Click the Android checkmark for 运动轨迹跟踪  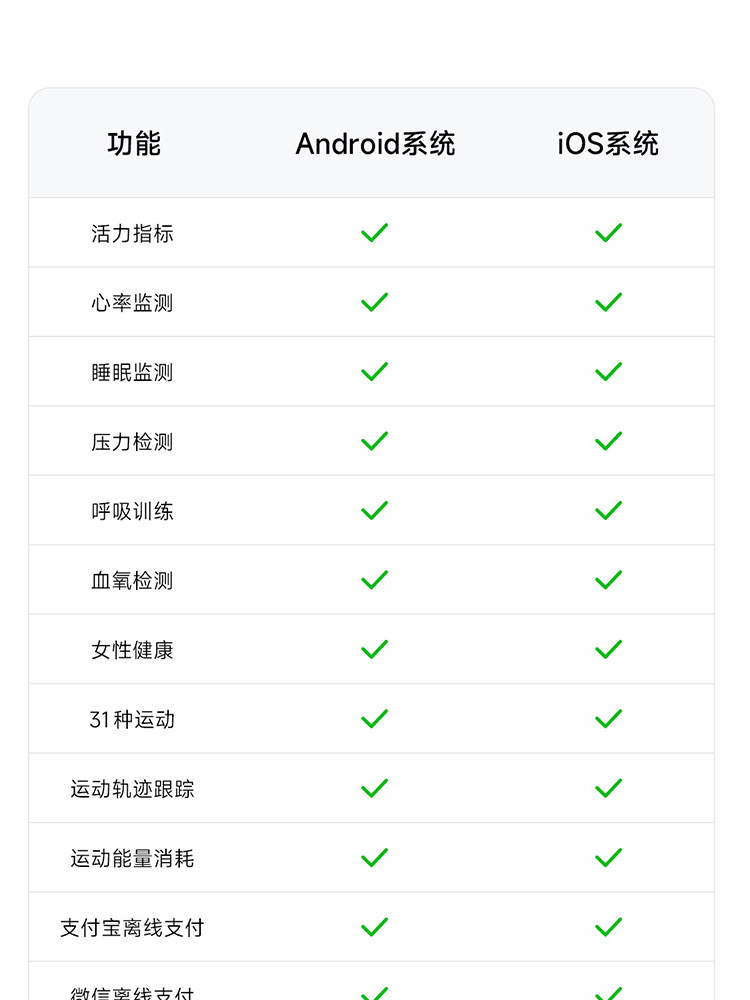(x=374, y=789)
